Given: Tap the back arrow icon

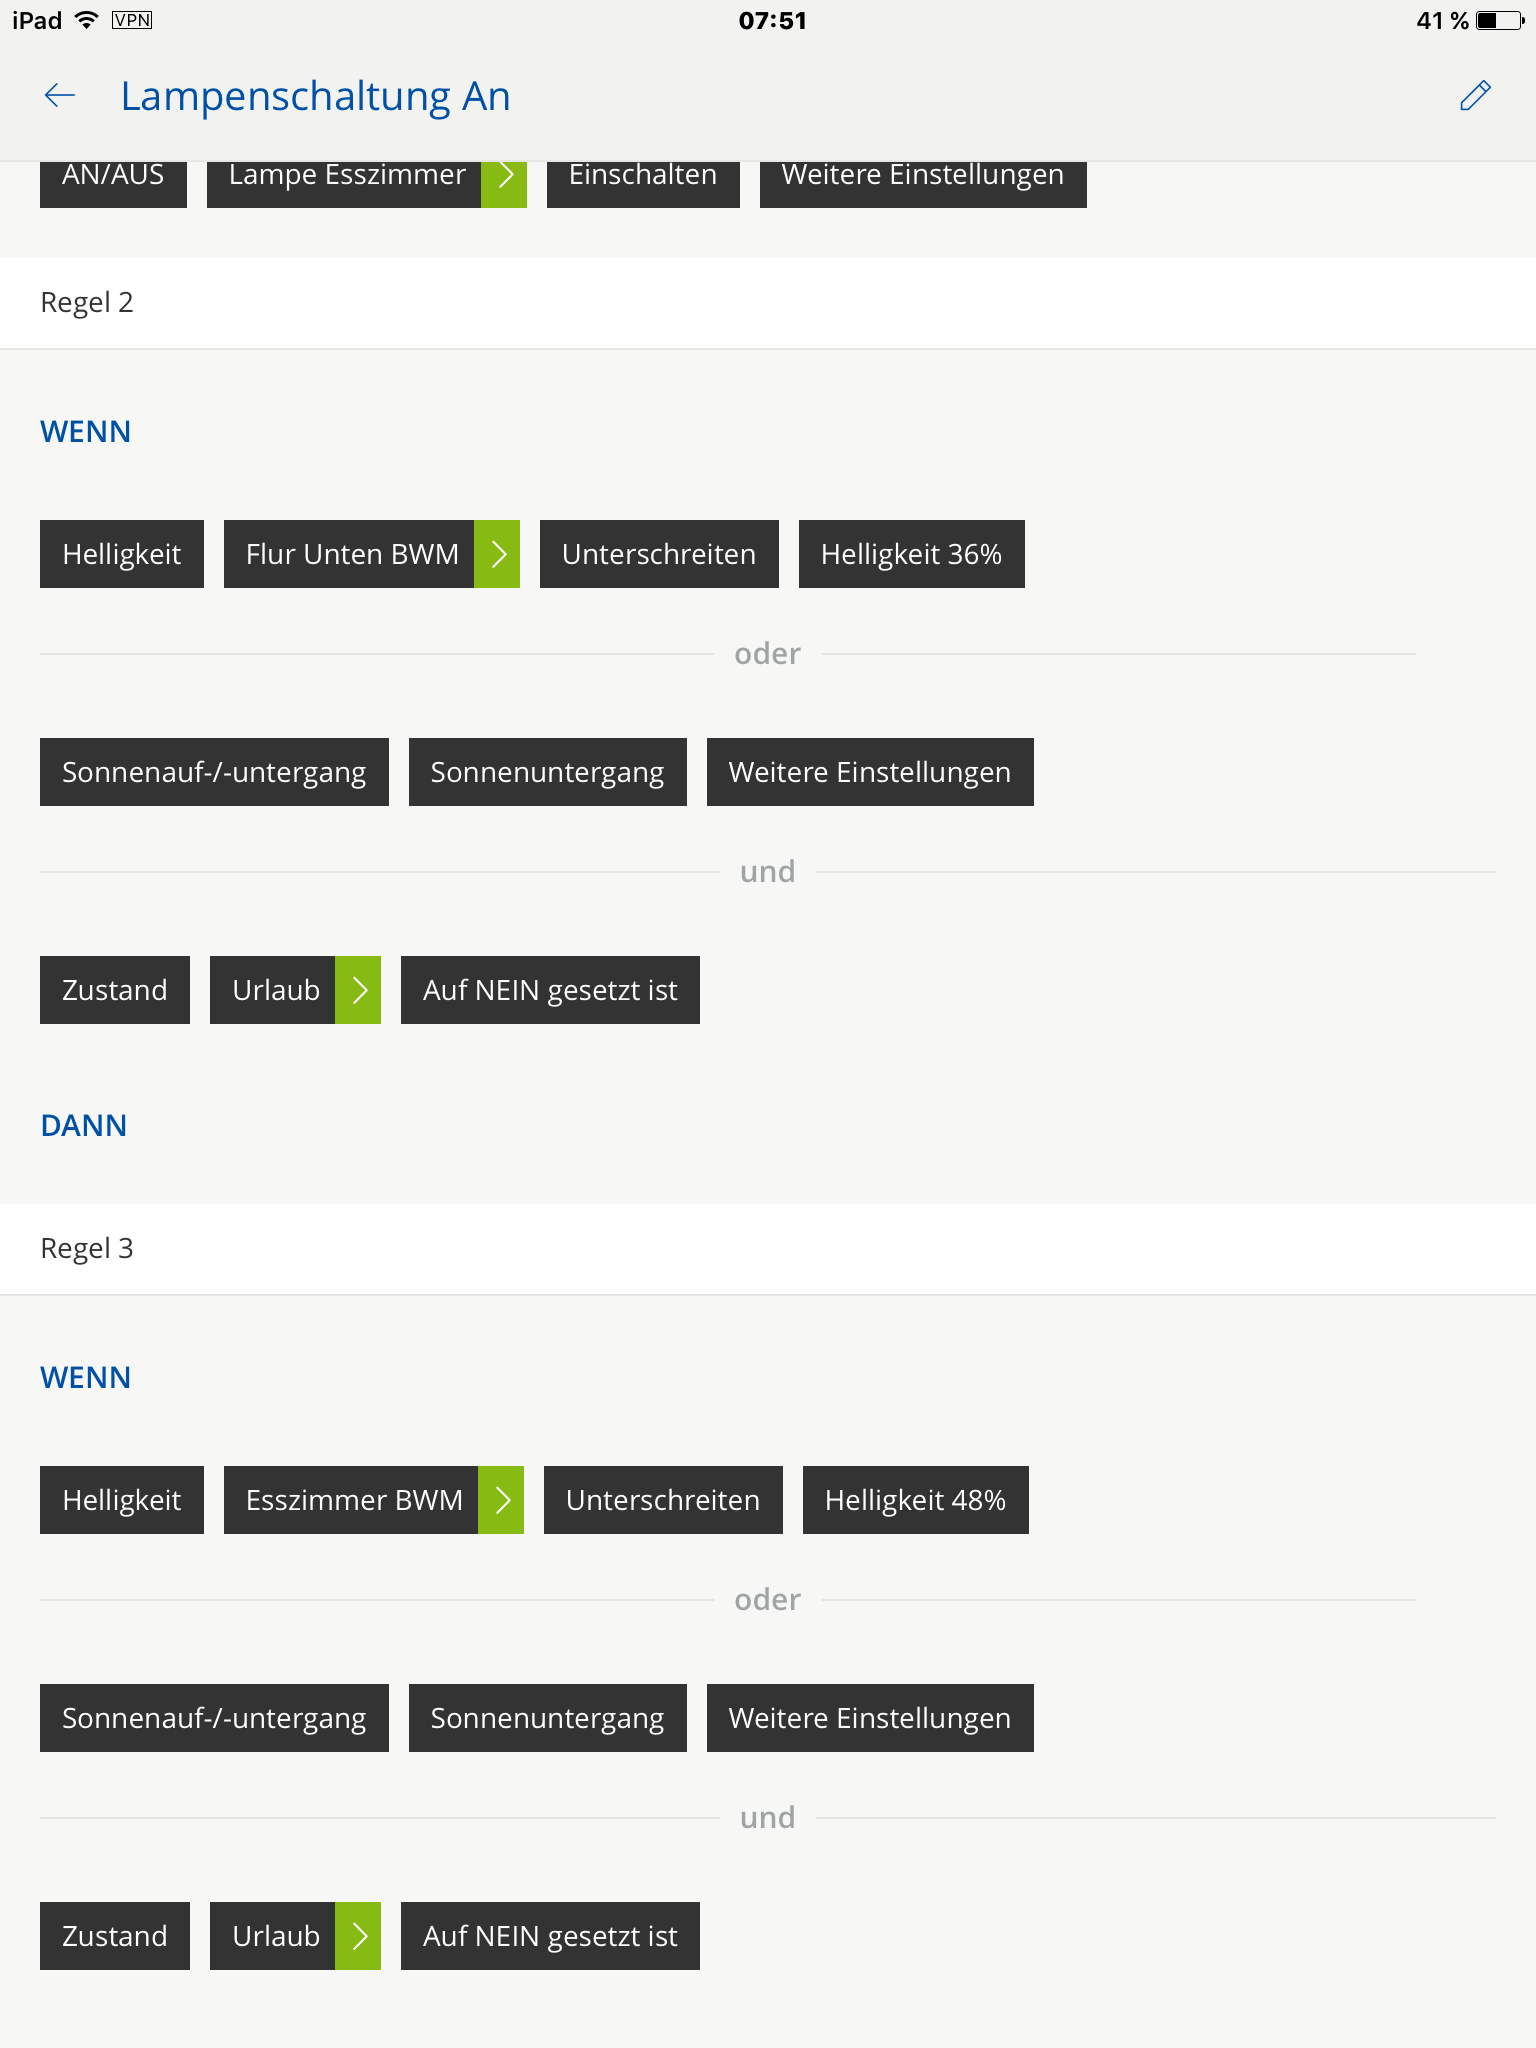Looking at the screenshot, I should 60,96.
